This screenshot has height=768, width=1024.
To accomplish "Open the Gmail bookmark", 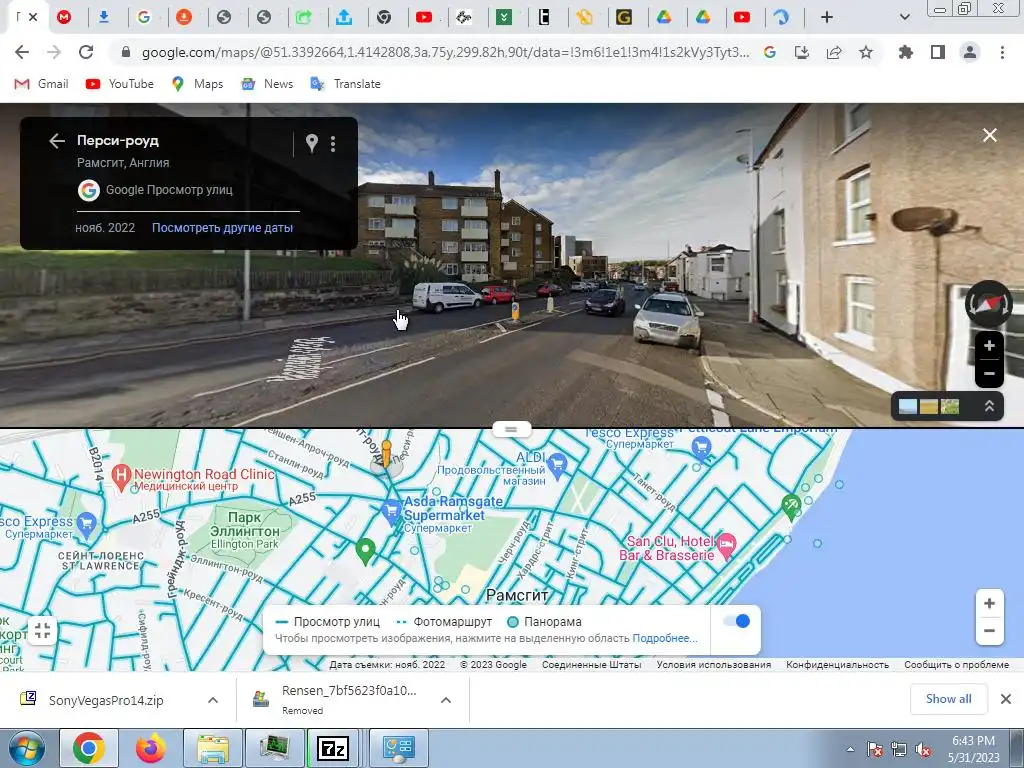I will (x=42, y=84).
